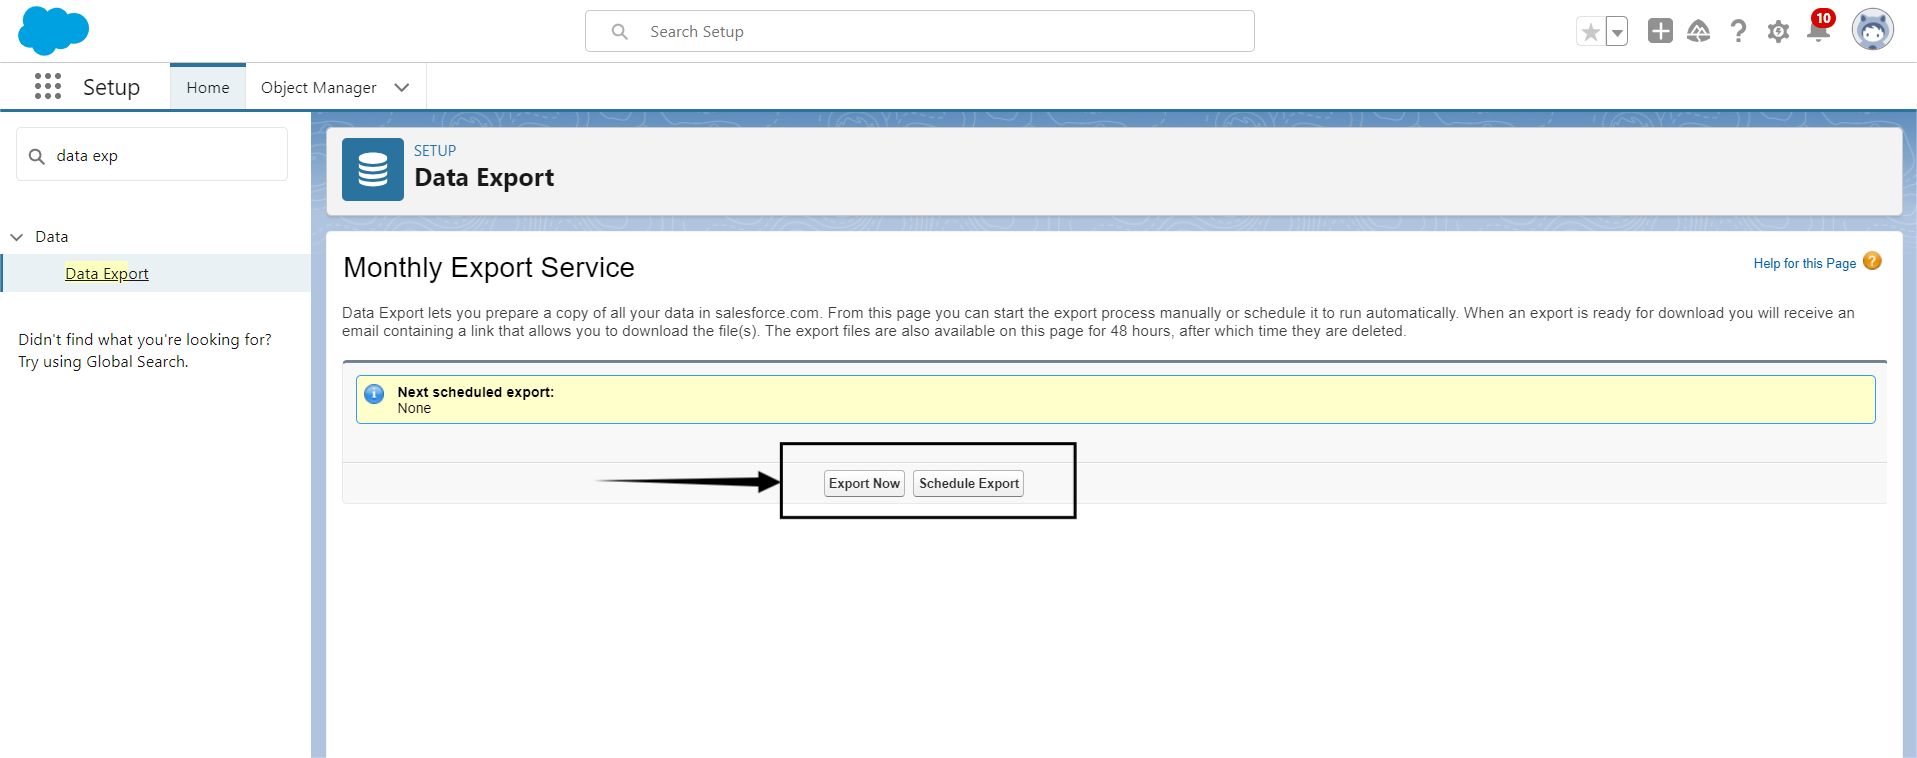The height and width of the screenshot is (758, 1917).
Task: Click the 'Try using Global Search.' text
Action: pos(103,362)
